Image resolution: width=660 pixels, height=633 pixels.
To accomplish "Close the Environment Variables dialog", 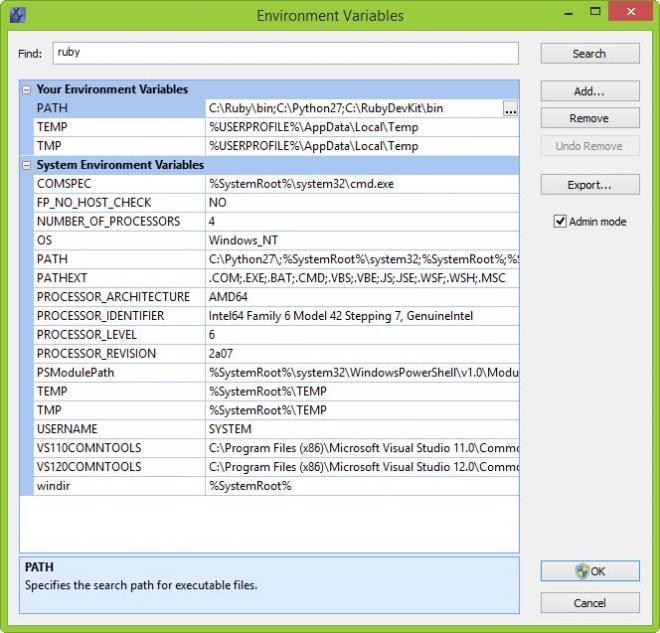I will click(631, 12).
